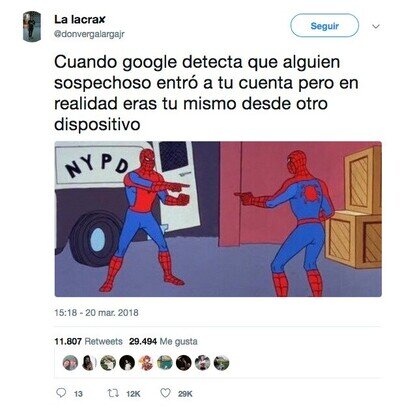The image size is (400, 411).
Task: Click the fifth liker avatar in row
Action: click(146, 363)
